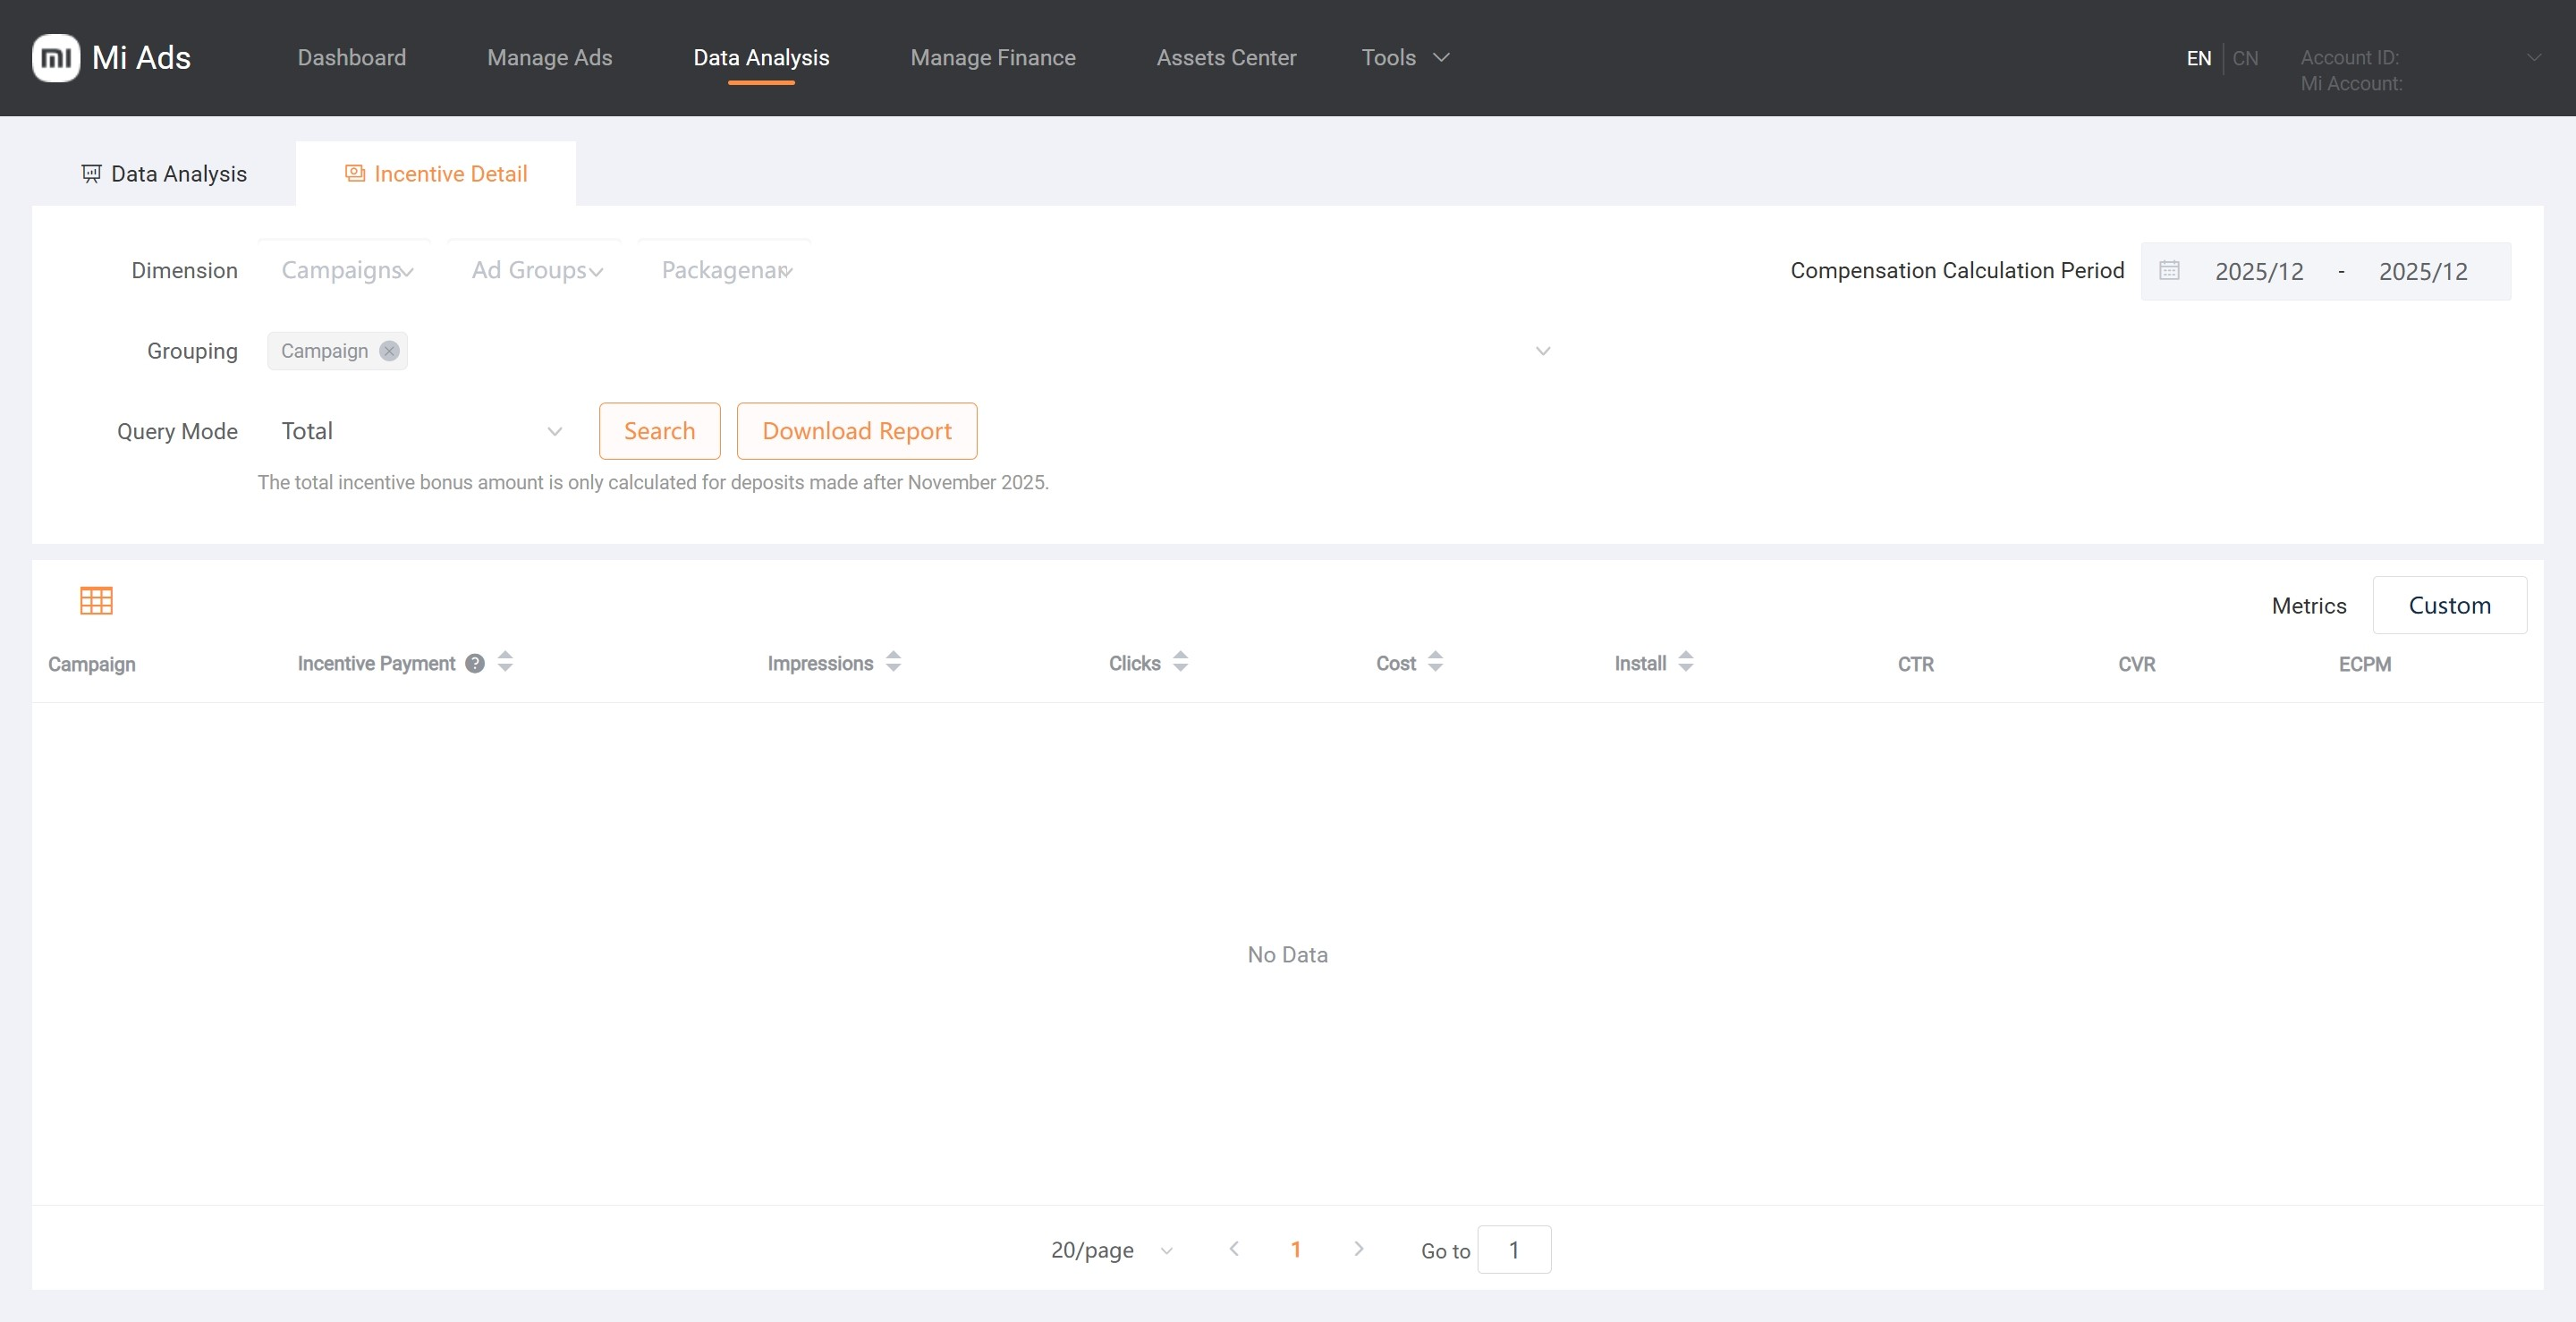Viewport: 2576px width, 1322px height.
Task: Remove the Campaign grouping tag
Action: coord(389,351)
